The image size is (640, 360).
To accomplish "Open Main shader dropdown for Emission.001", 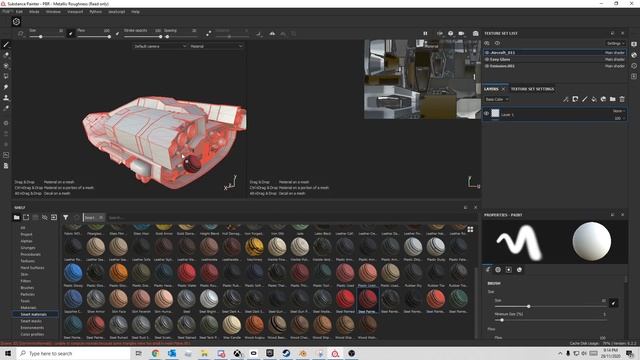I will pos(614,66).
